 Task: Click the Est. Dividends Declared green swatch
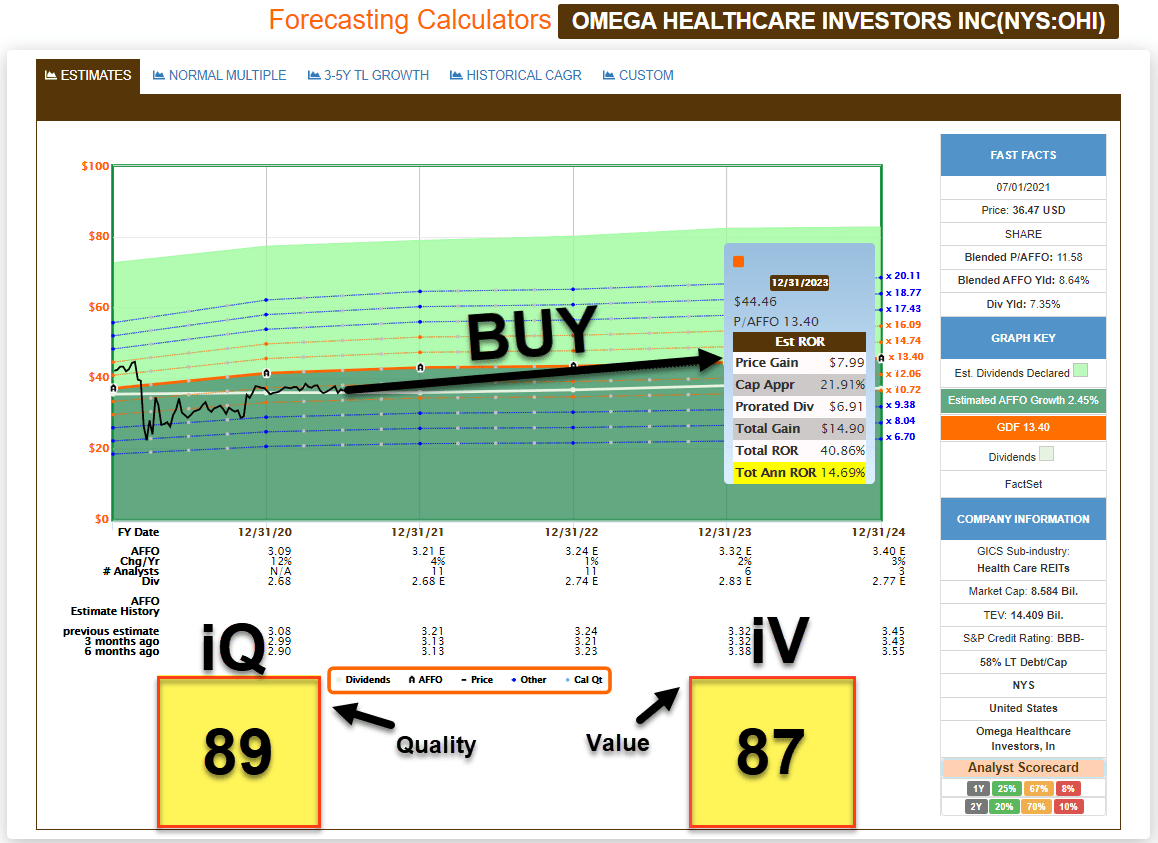click(x=1080, y=370)
